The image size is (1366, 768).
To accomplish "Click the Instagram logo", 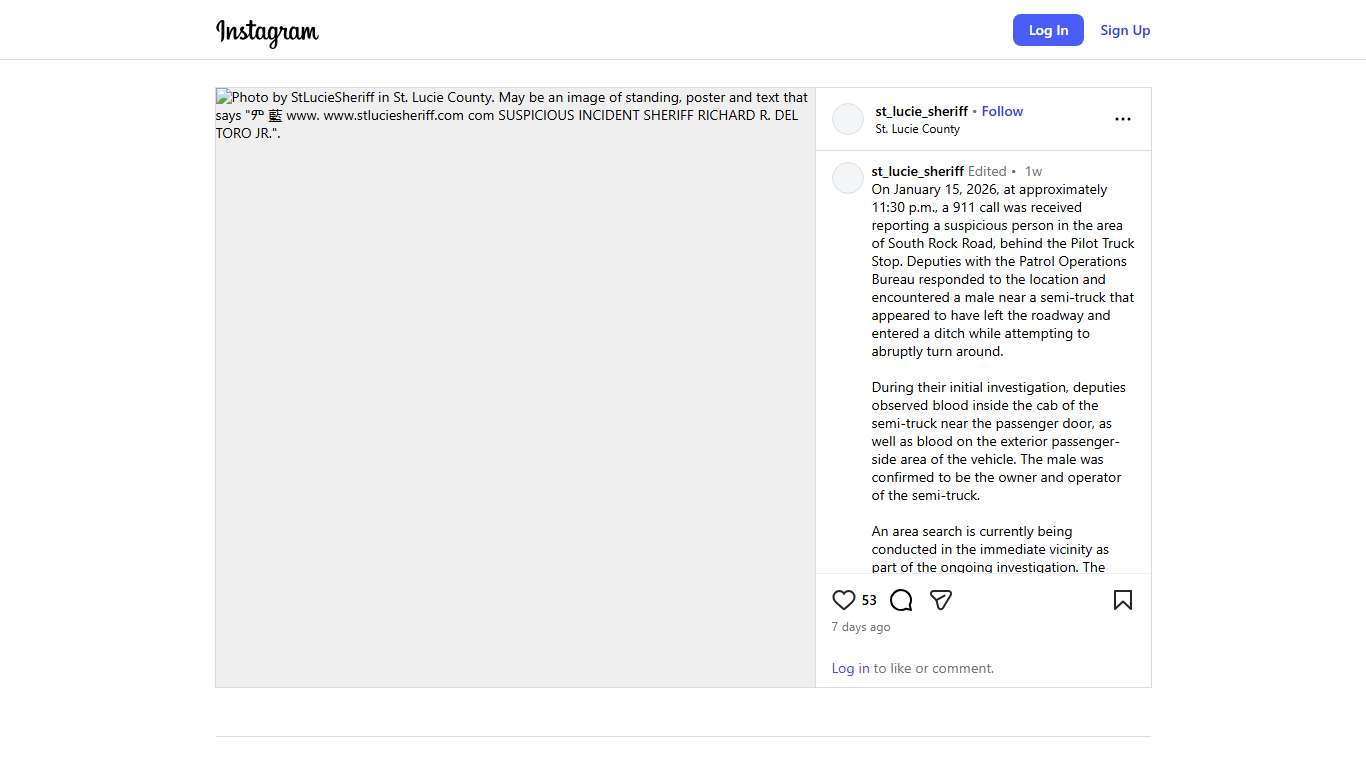I will [x=267, y=31].
